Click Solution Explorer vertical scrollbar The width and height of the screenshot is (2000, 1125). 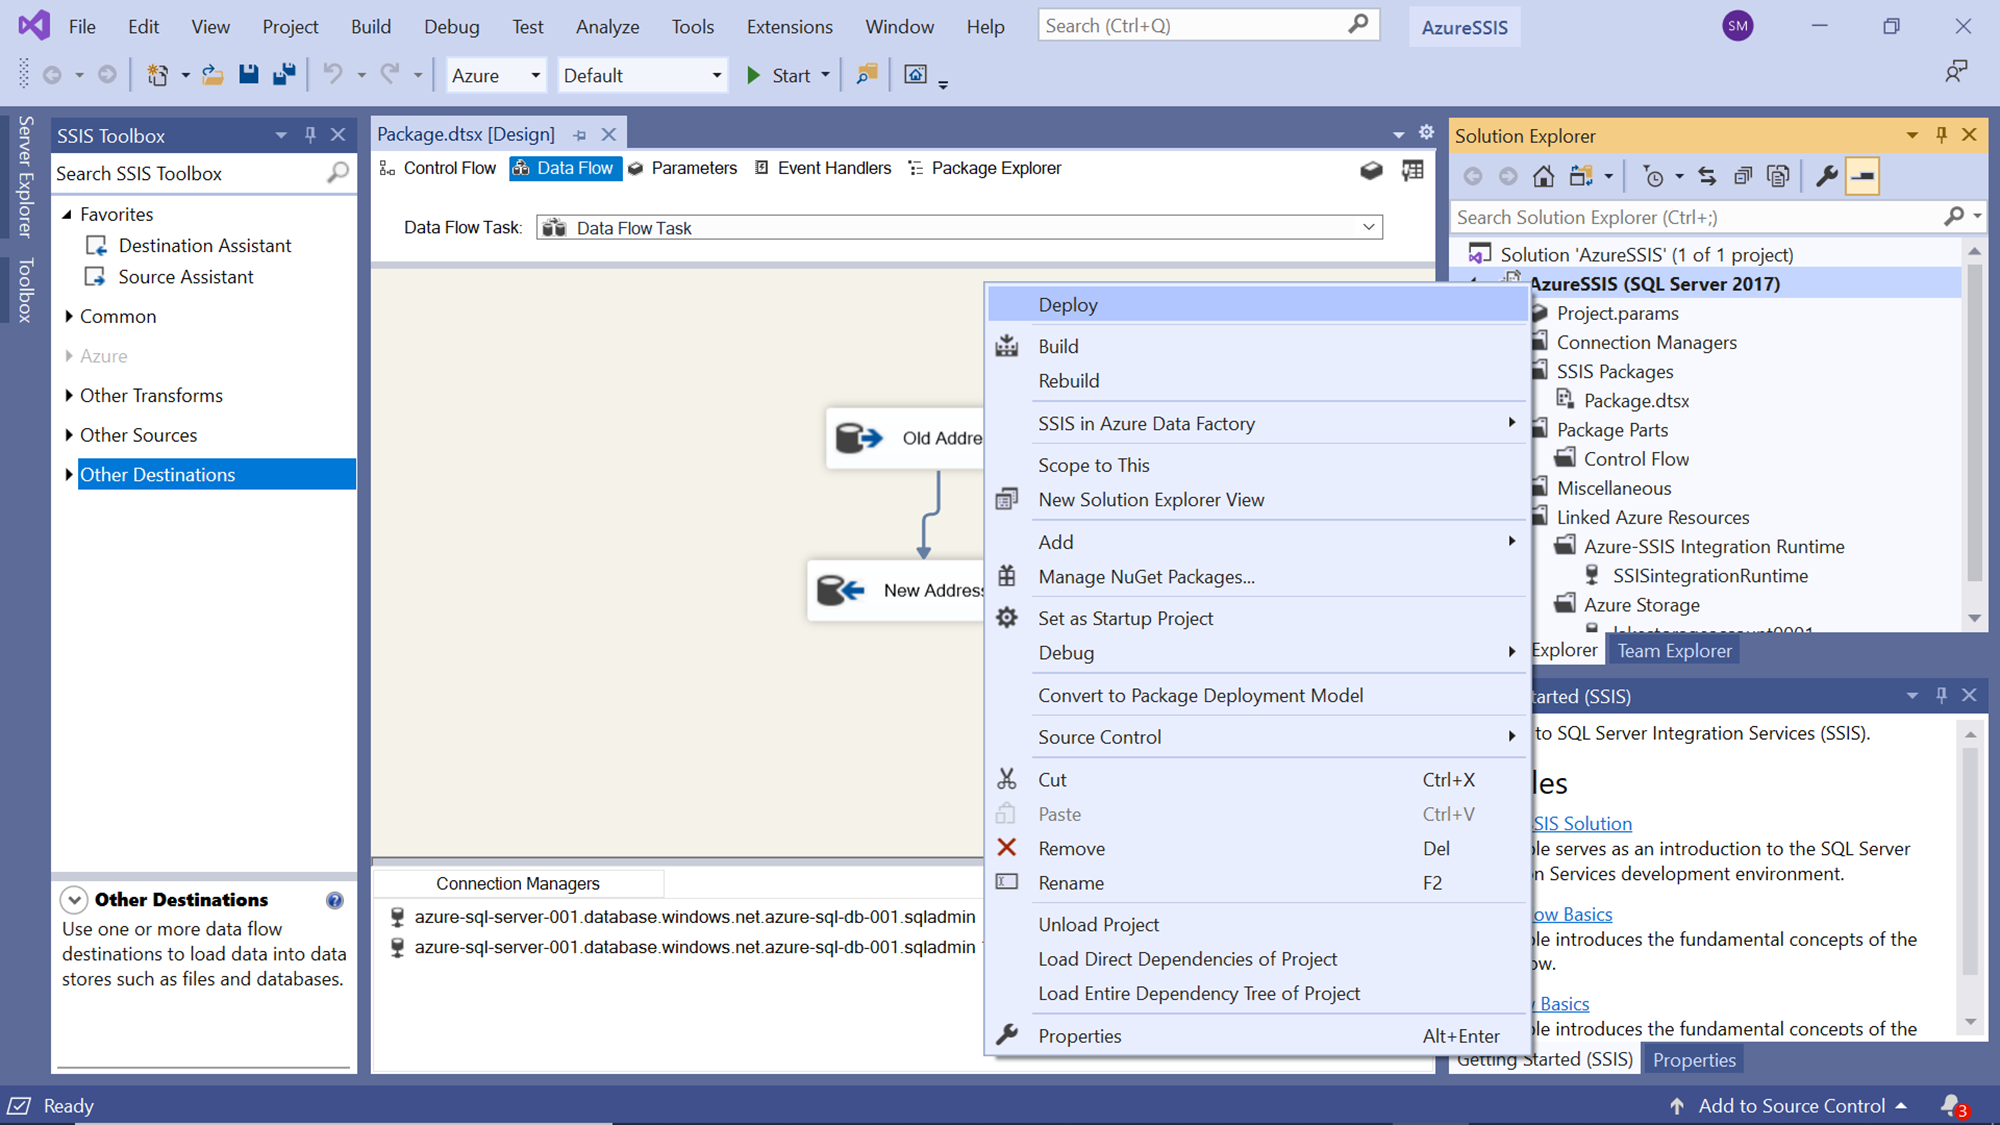tap(1973, 420)
